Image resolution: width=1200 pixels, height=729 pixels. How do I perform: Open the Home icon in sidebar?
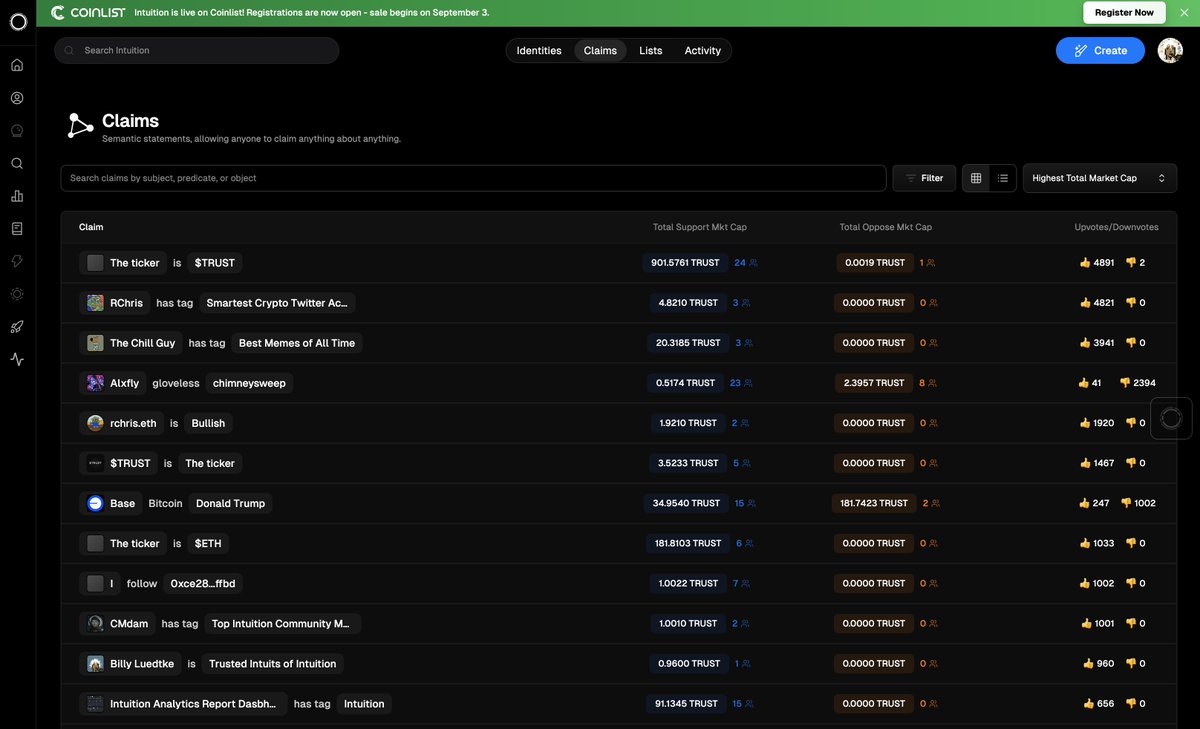(x=17, y=66)
